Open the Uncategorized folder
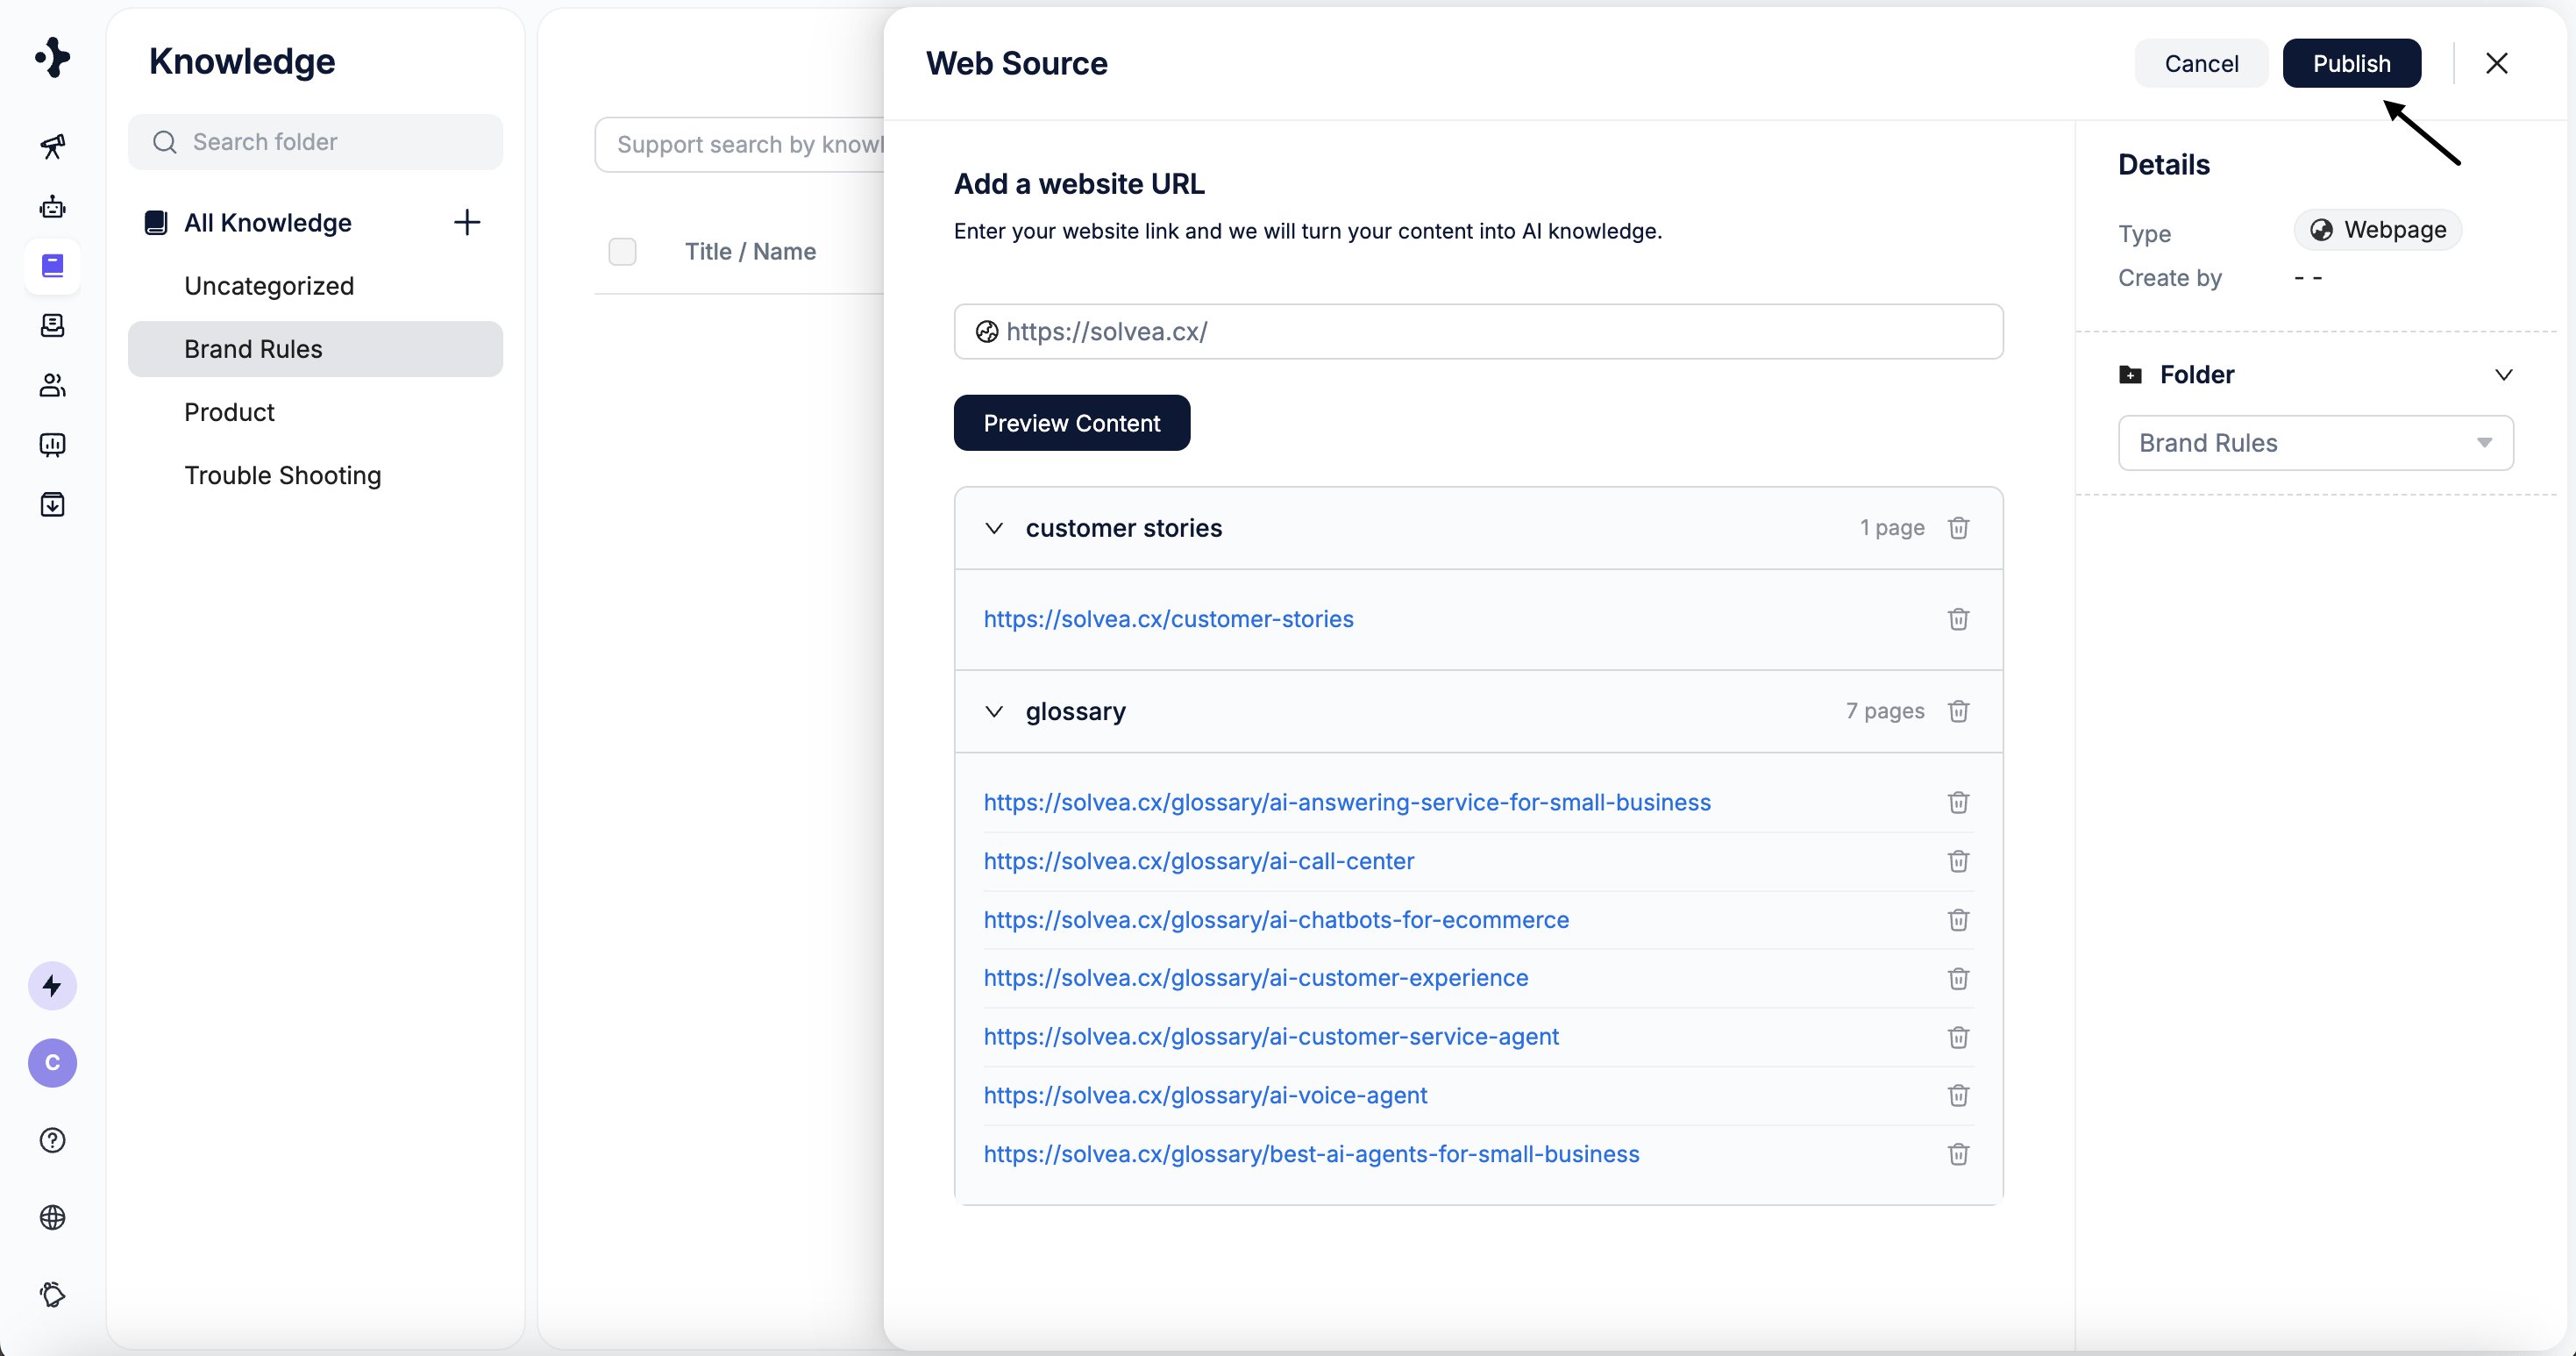This screenshot has width=2576, height=1356. (x=269, y=286)
